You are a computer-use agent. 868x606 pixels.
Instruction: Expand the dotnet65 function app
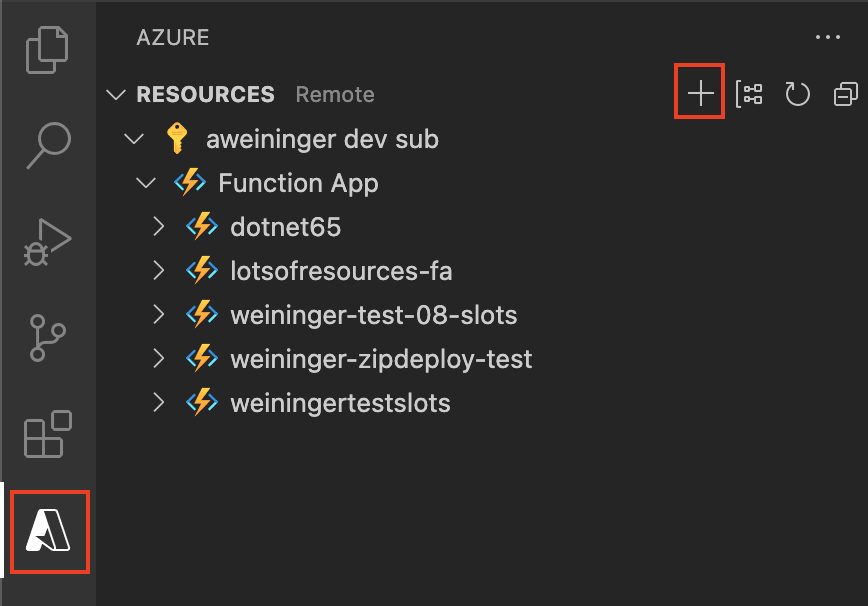(158, 227)
